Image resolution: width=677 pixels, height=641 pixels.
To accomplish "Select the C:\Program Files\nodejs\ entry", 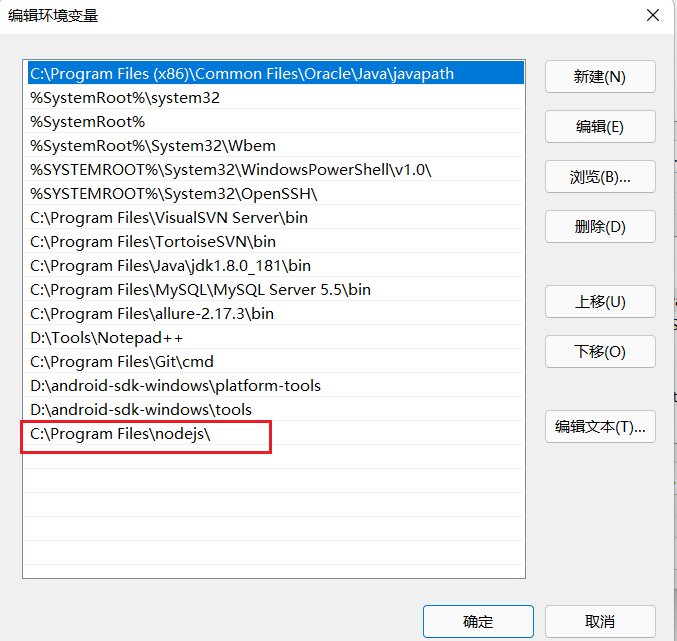I will [274, 433].
